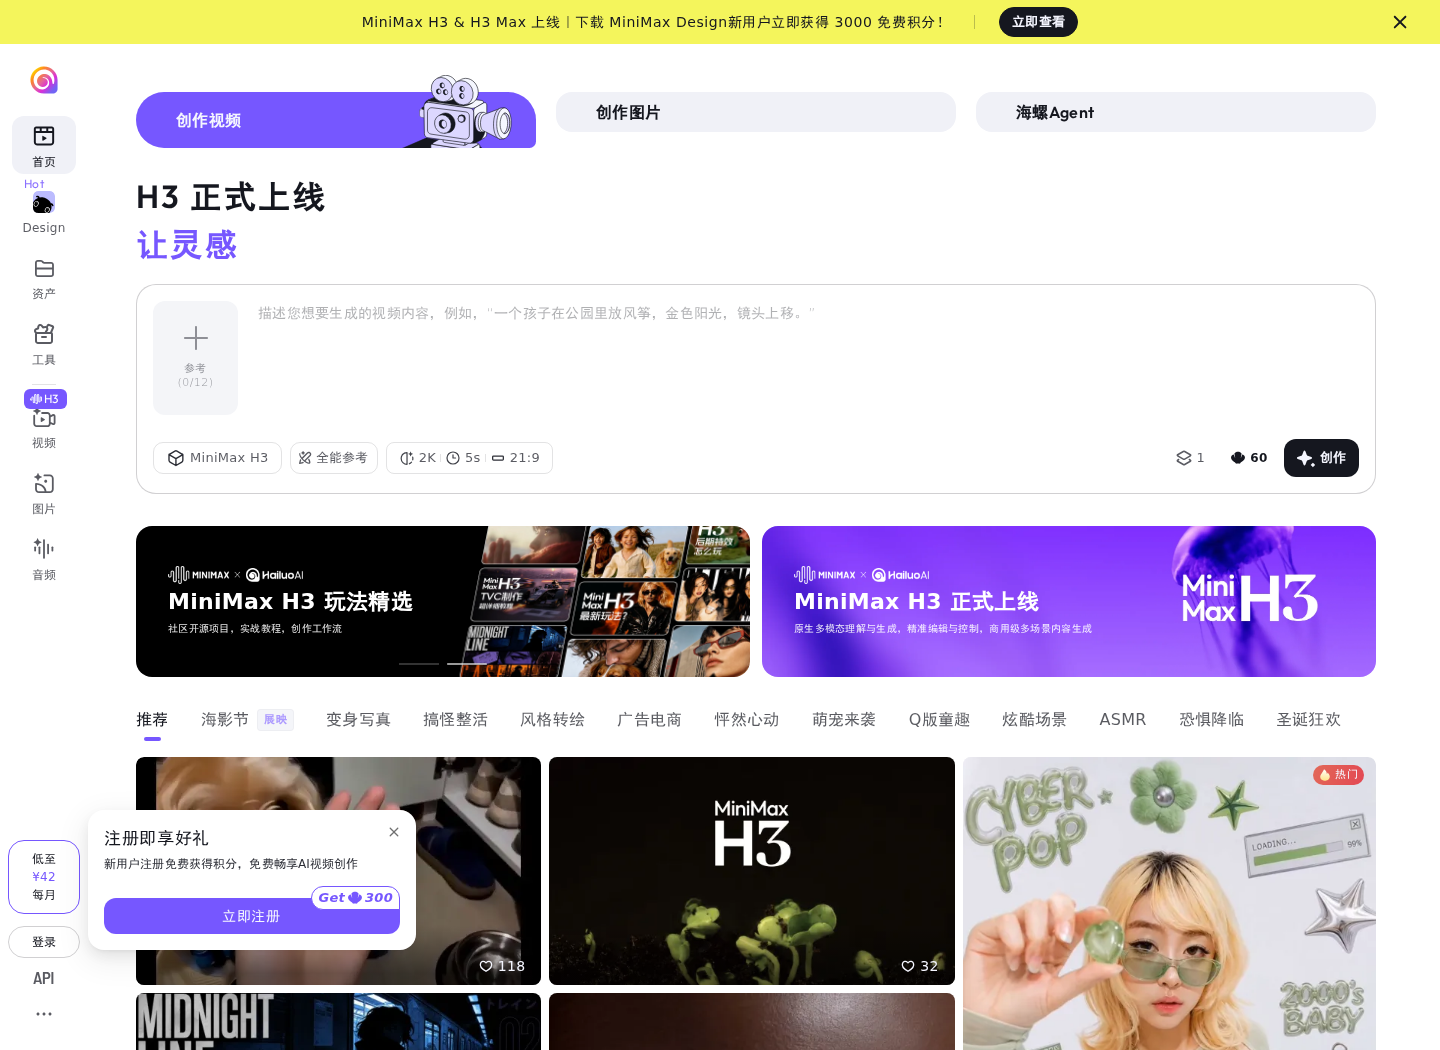
Task: Select the 圣诞狂欢 category tab
Action: (1308, 720)
